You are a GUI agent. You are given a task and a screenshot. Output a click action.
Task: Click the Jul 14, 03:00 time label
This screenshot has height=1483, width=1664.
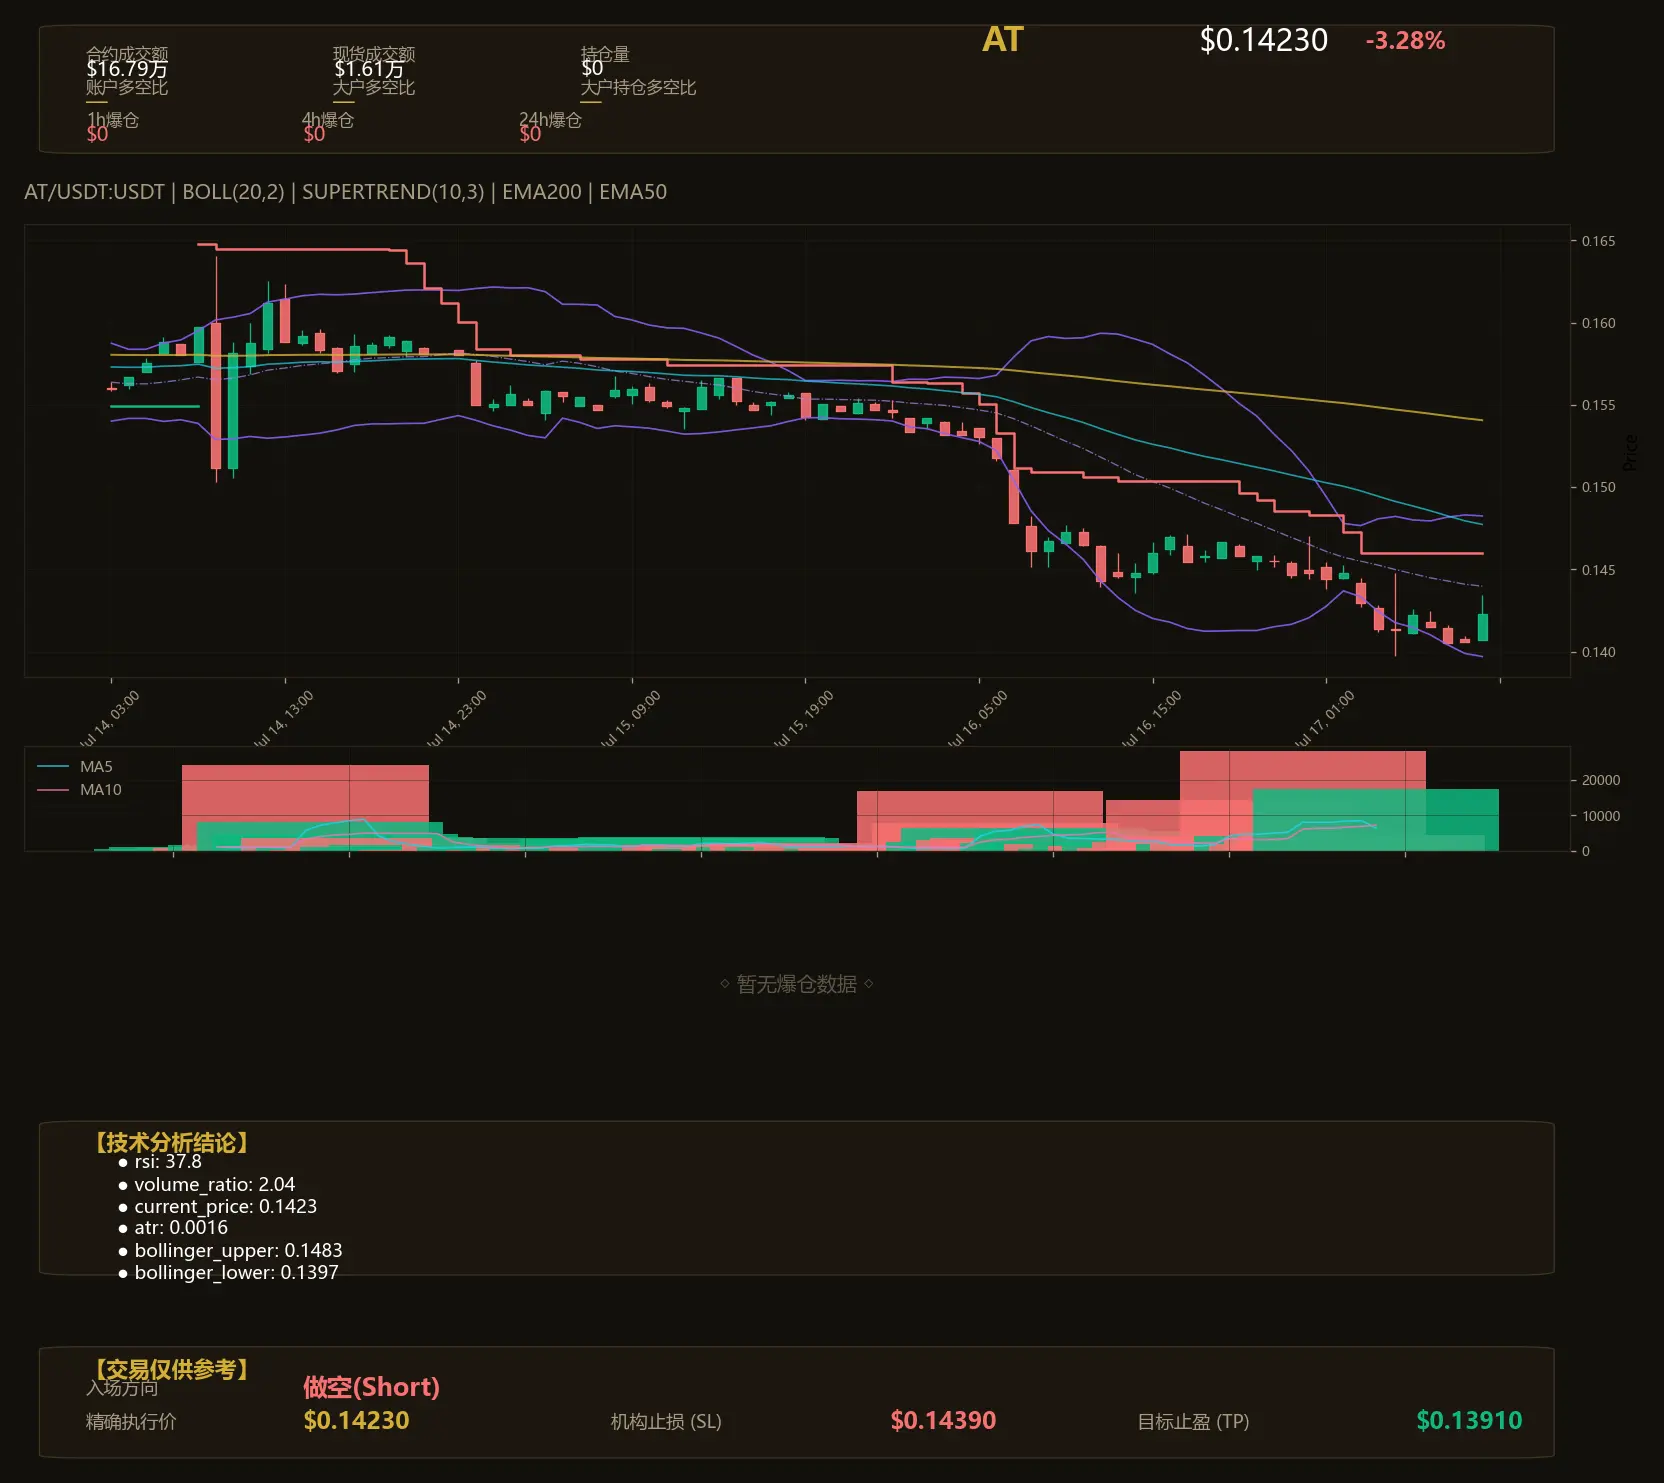pyautogui.click(x=109, y=720)
